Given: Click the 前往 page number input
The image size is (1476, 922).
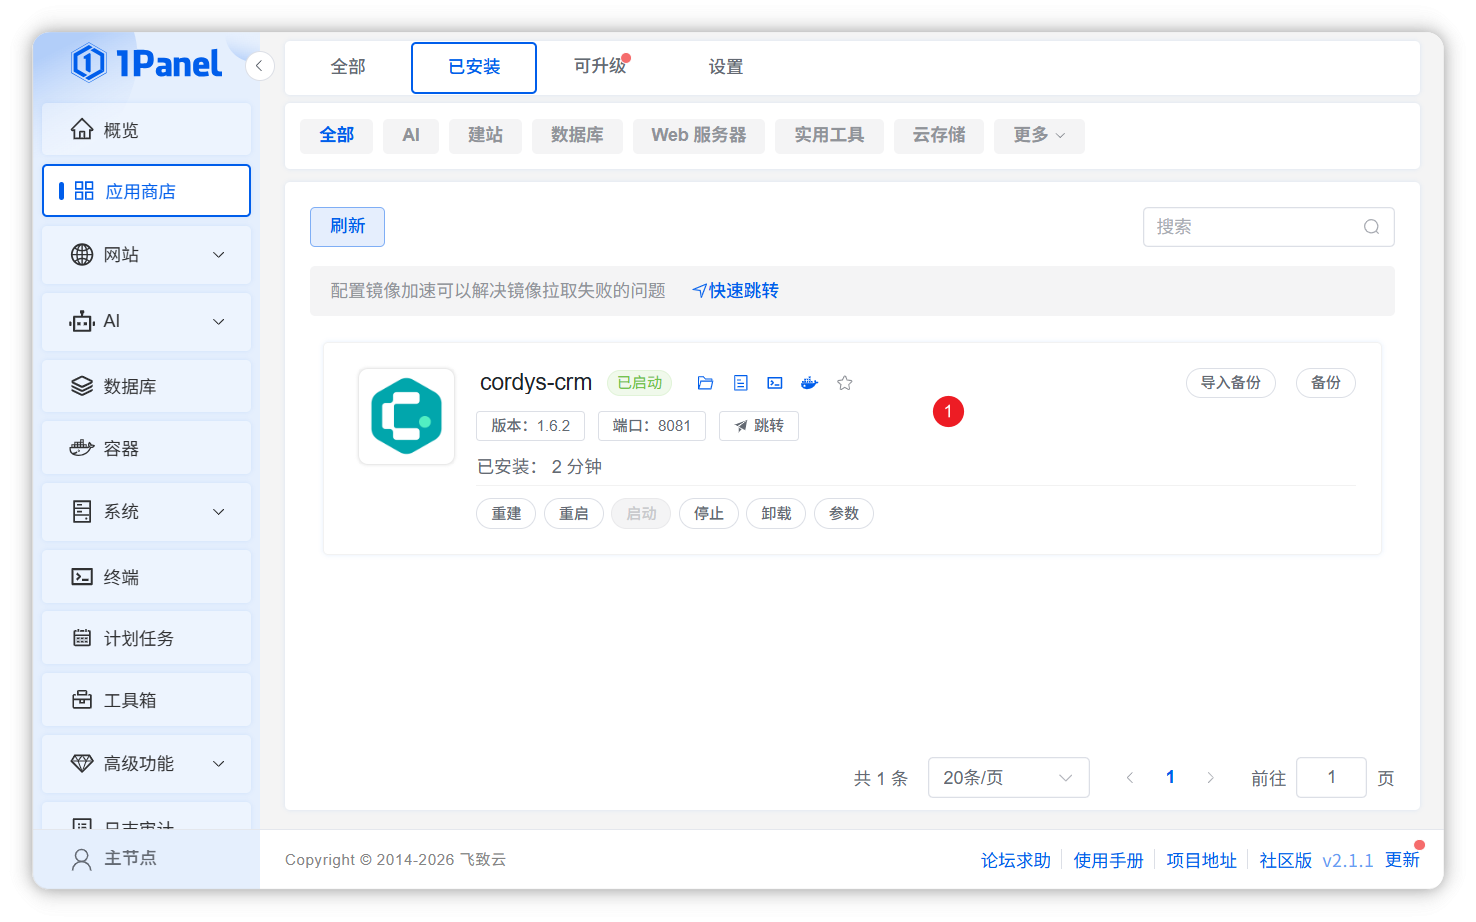Looking at the screenshot, I should 1331,778.
